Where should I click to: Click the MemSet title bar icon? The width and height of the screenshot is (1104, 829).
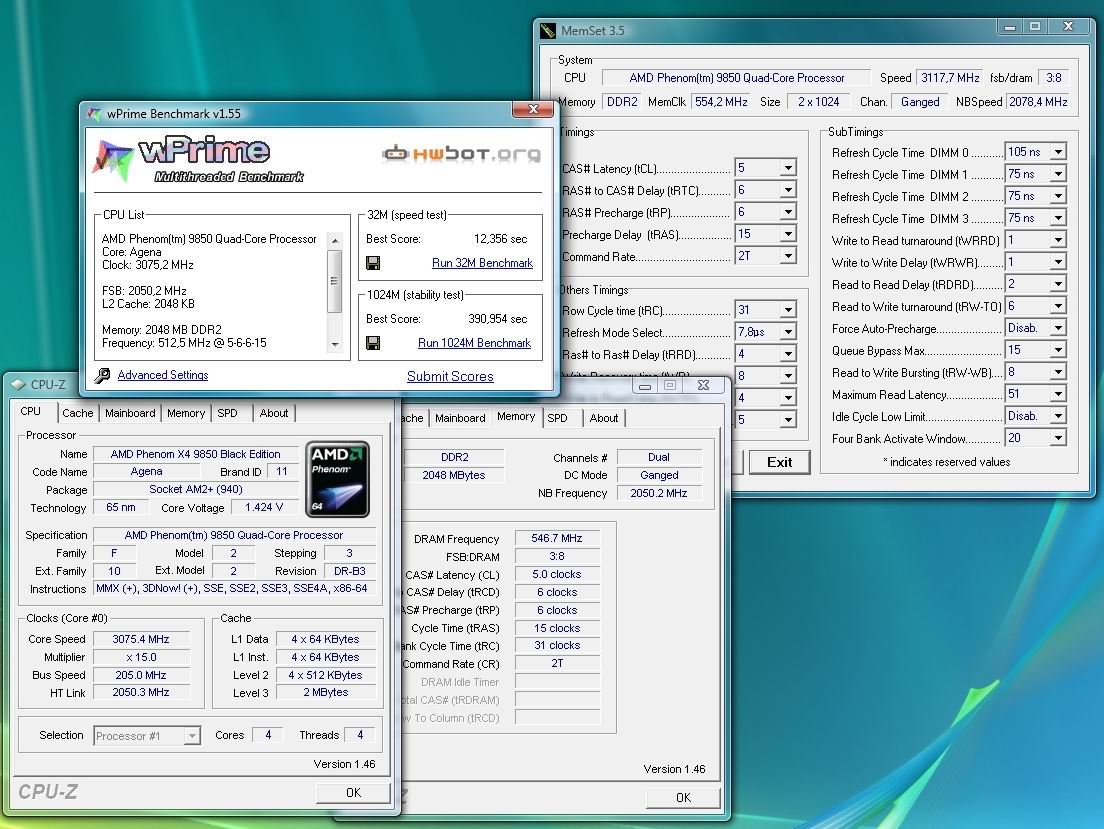pyautogui.click(x=548, y=30)
